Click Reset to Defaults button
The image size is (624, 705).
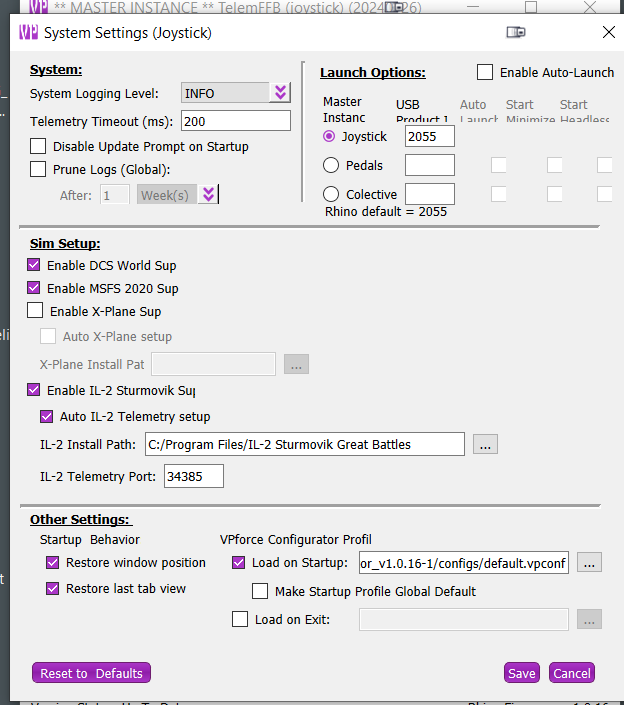point(91,673)
